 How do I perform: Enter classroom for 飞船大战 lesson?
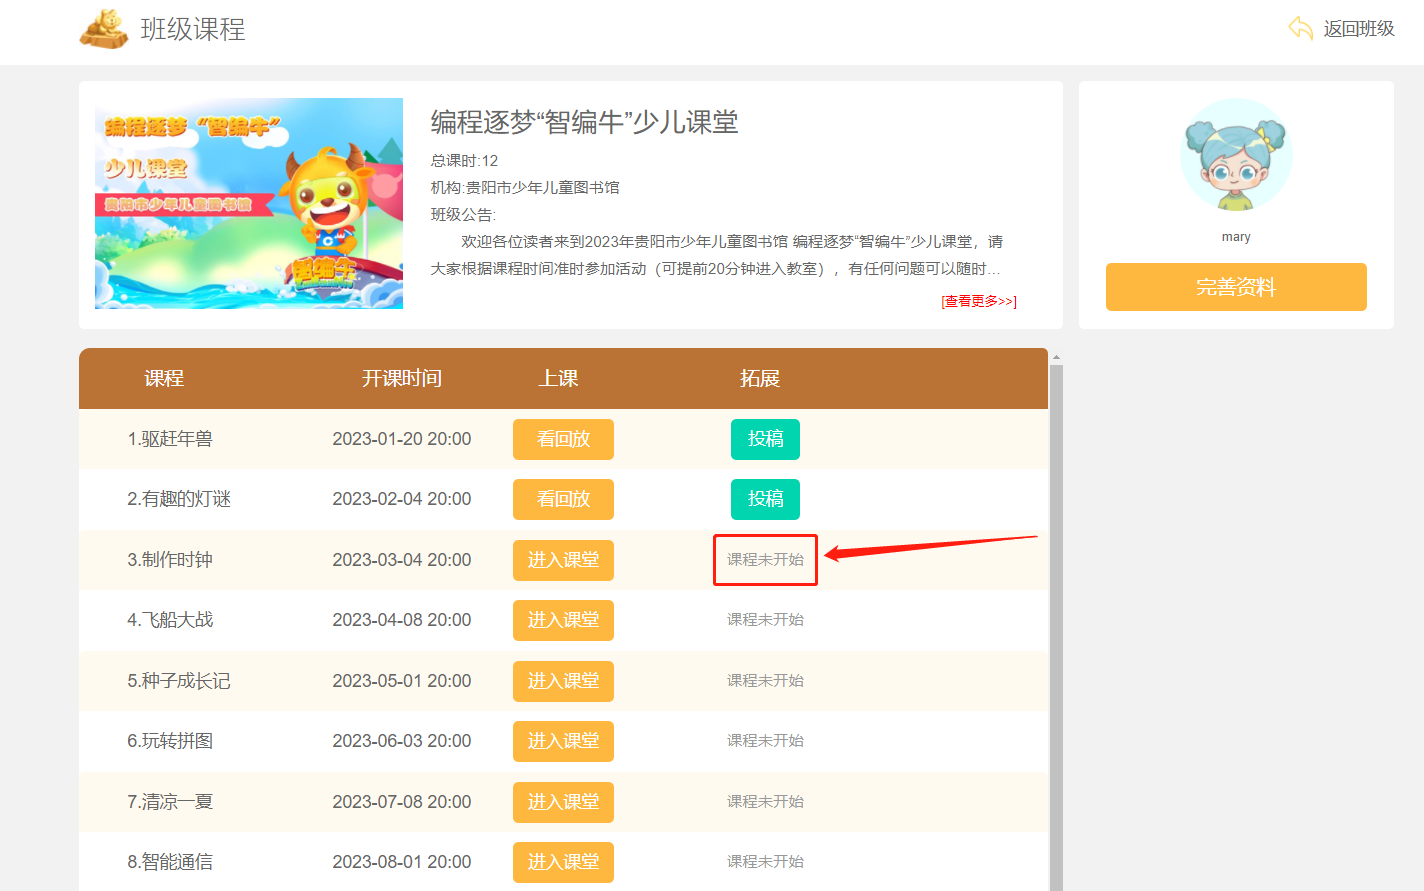[x=563, y=620]
